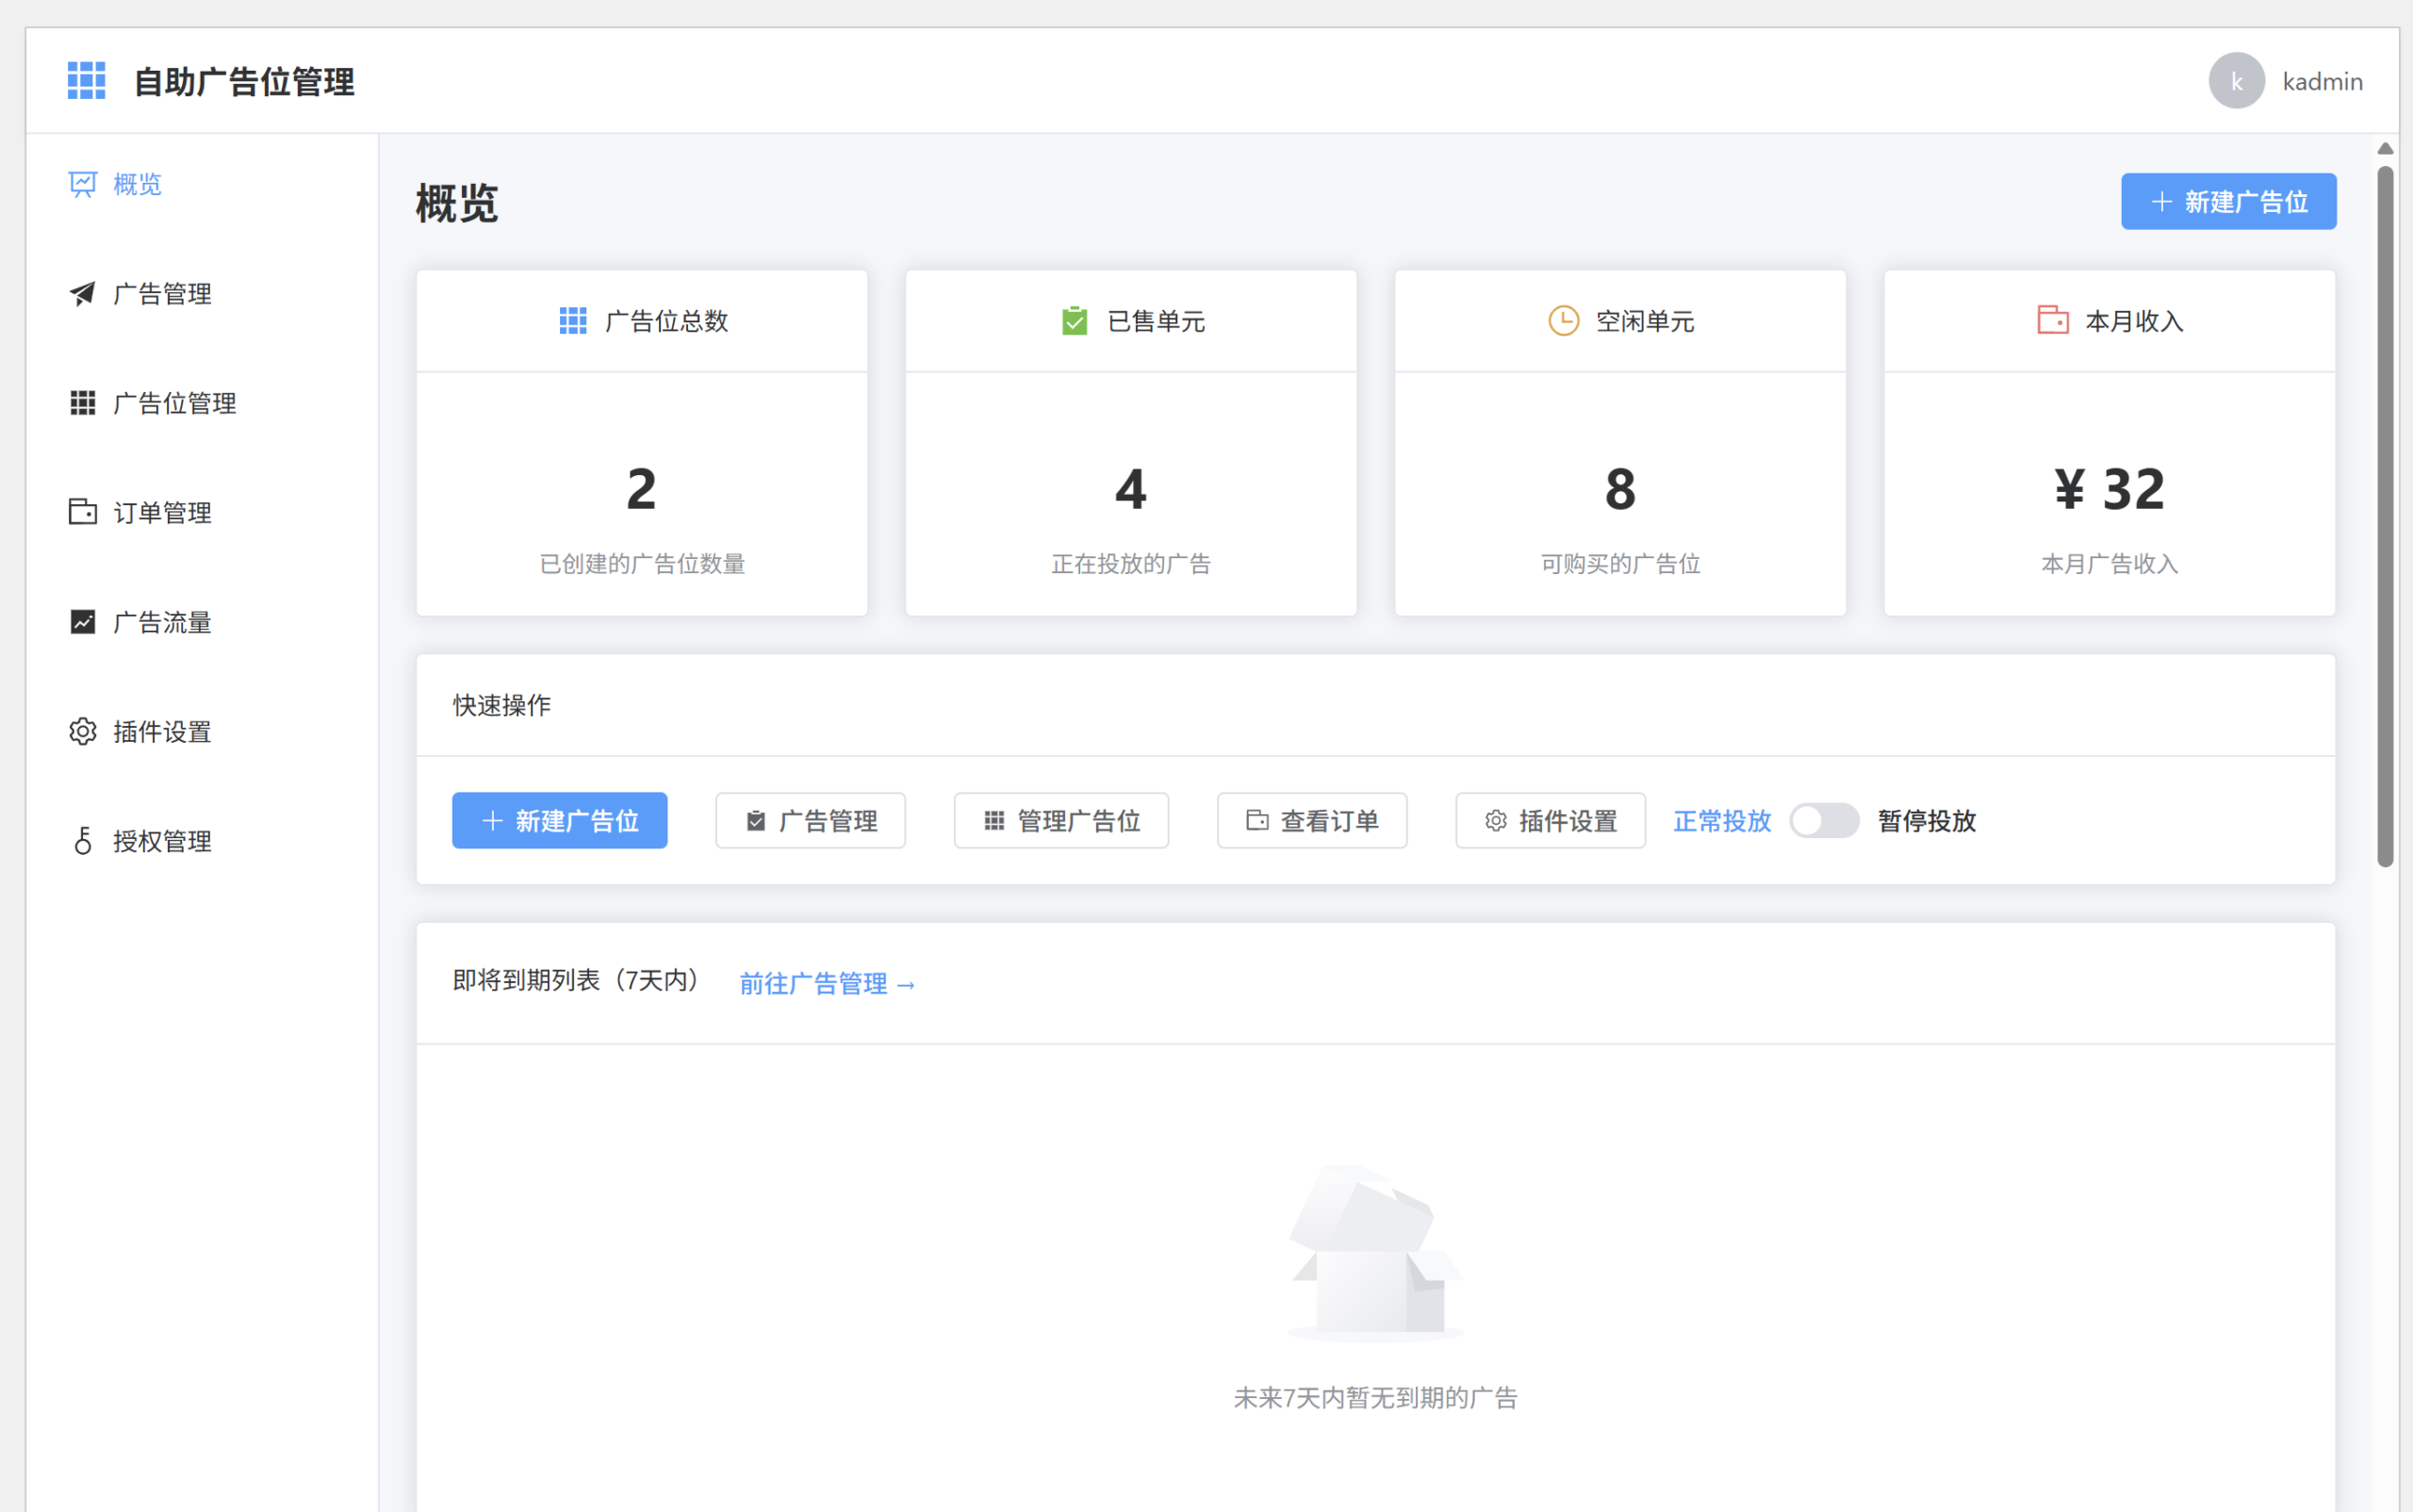The height and width of the screenshot is (1512, 2413).
Task: Click the green checklist icon on 已售单元 card
Action: coord(1074,321)
